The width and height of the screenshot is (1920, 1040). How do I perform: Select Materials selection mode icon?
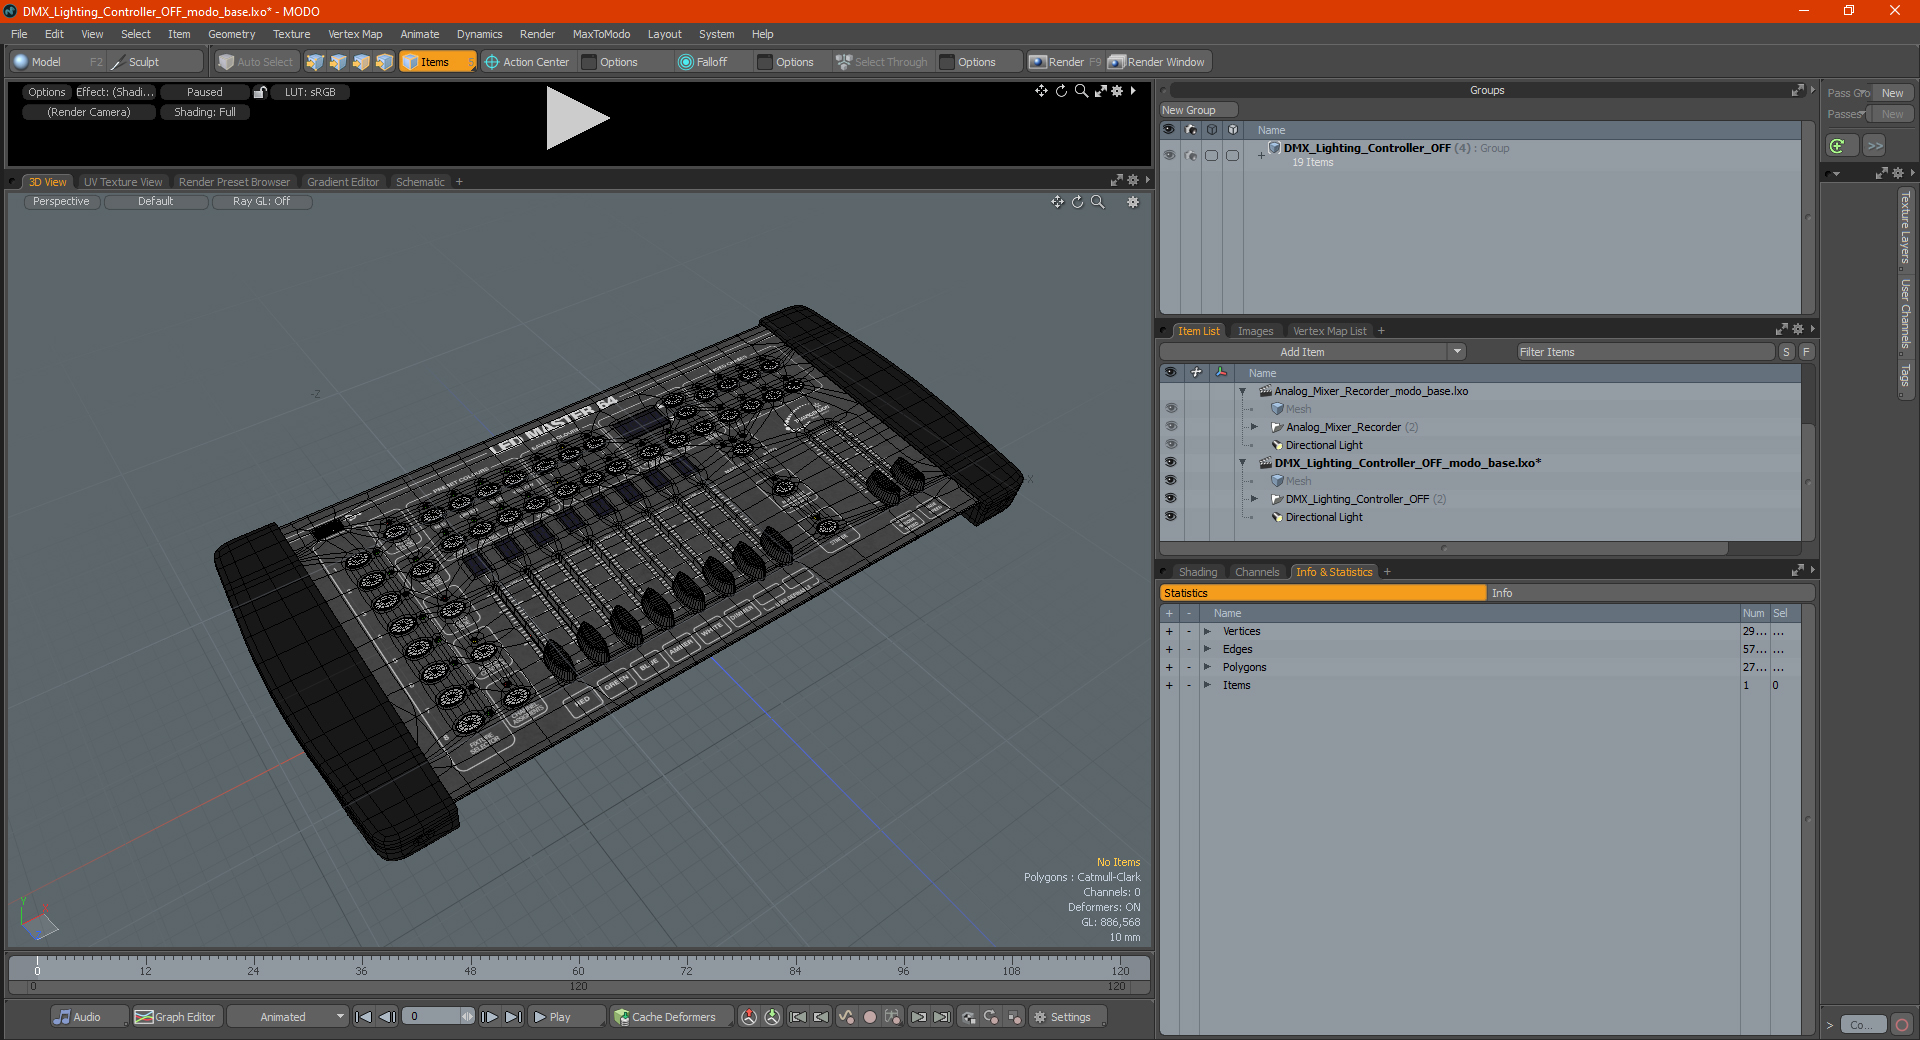[x=384, y=62]
